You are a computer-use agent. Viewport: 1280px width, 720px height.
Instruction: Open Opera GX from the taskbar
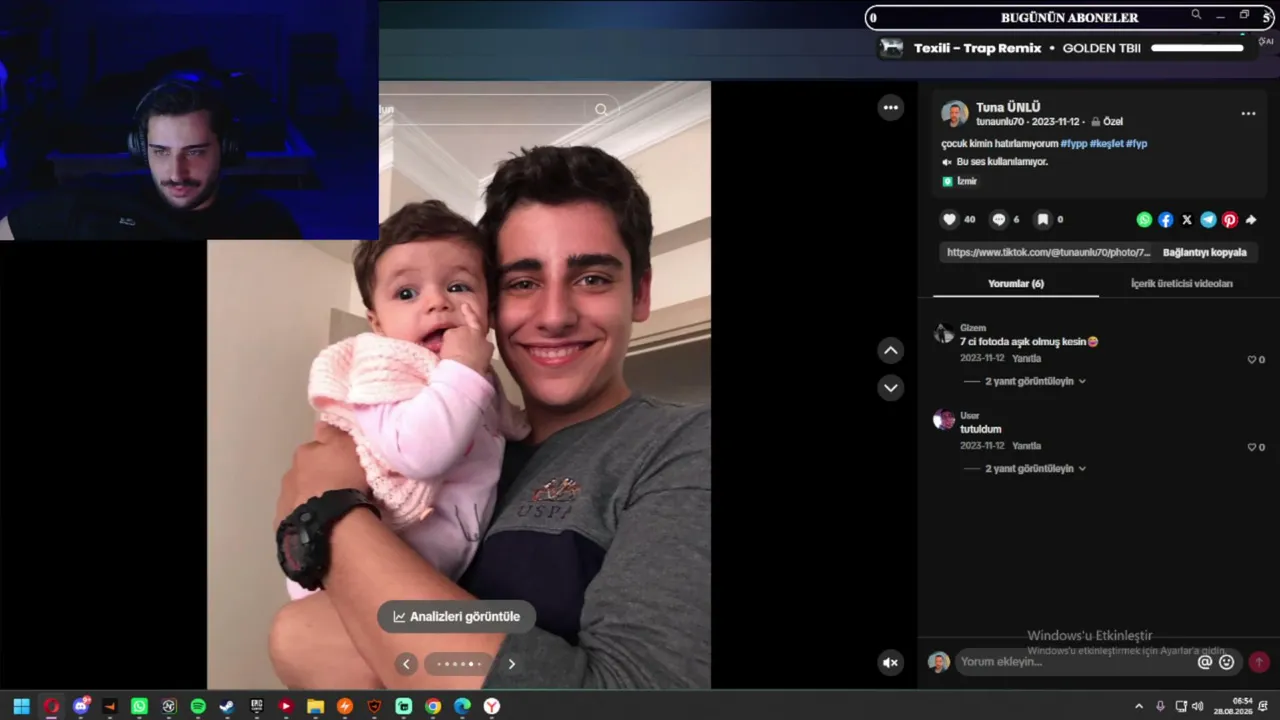click(51, 706)
